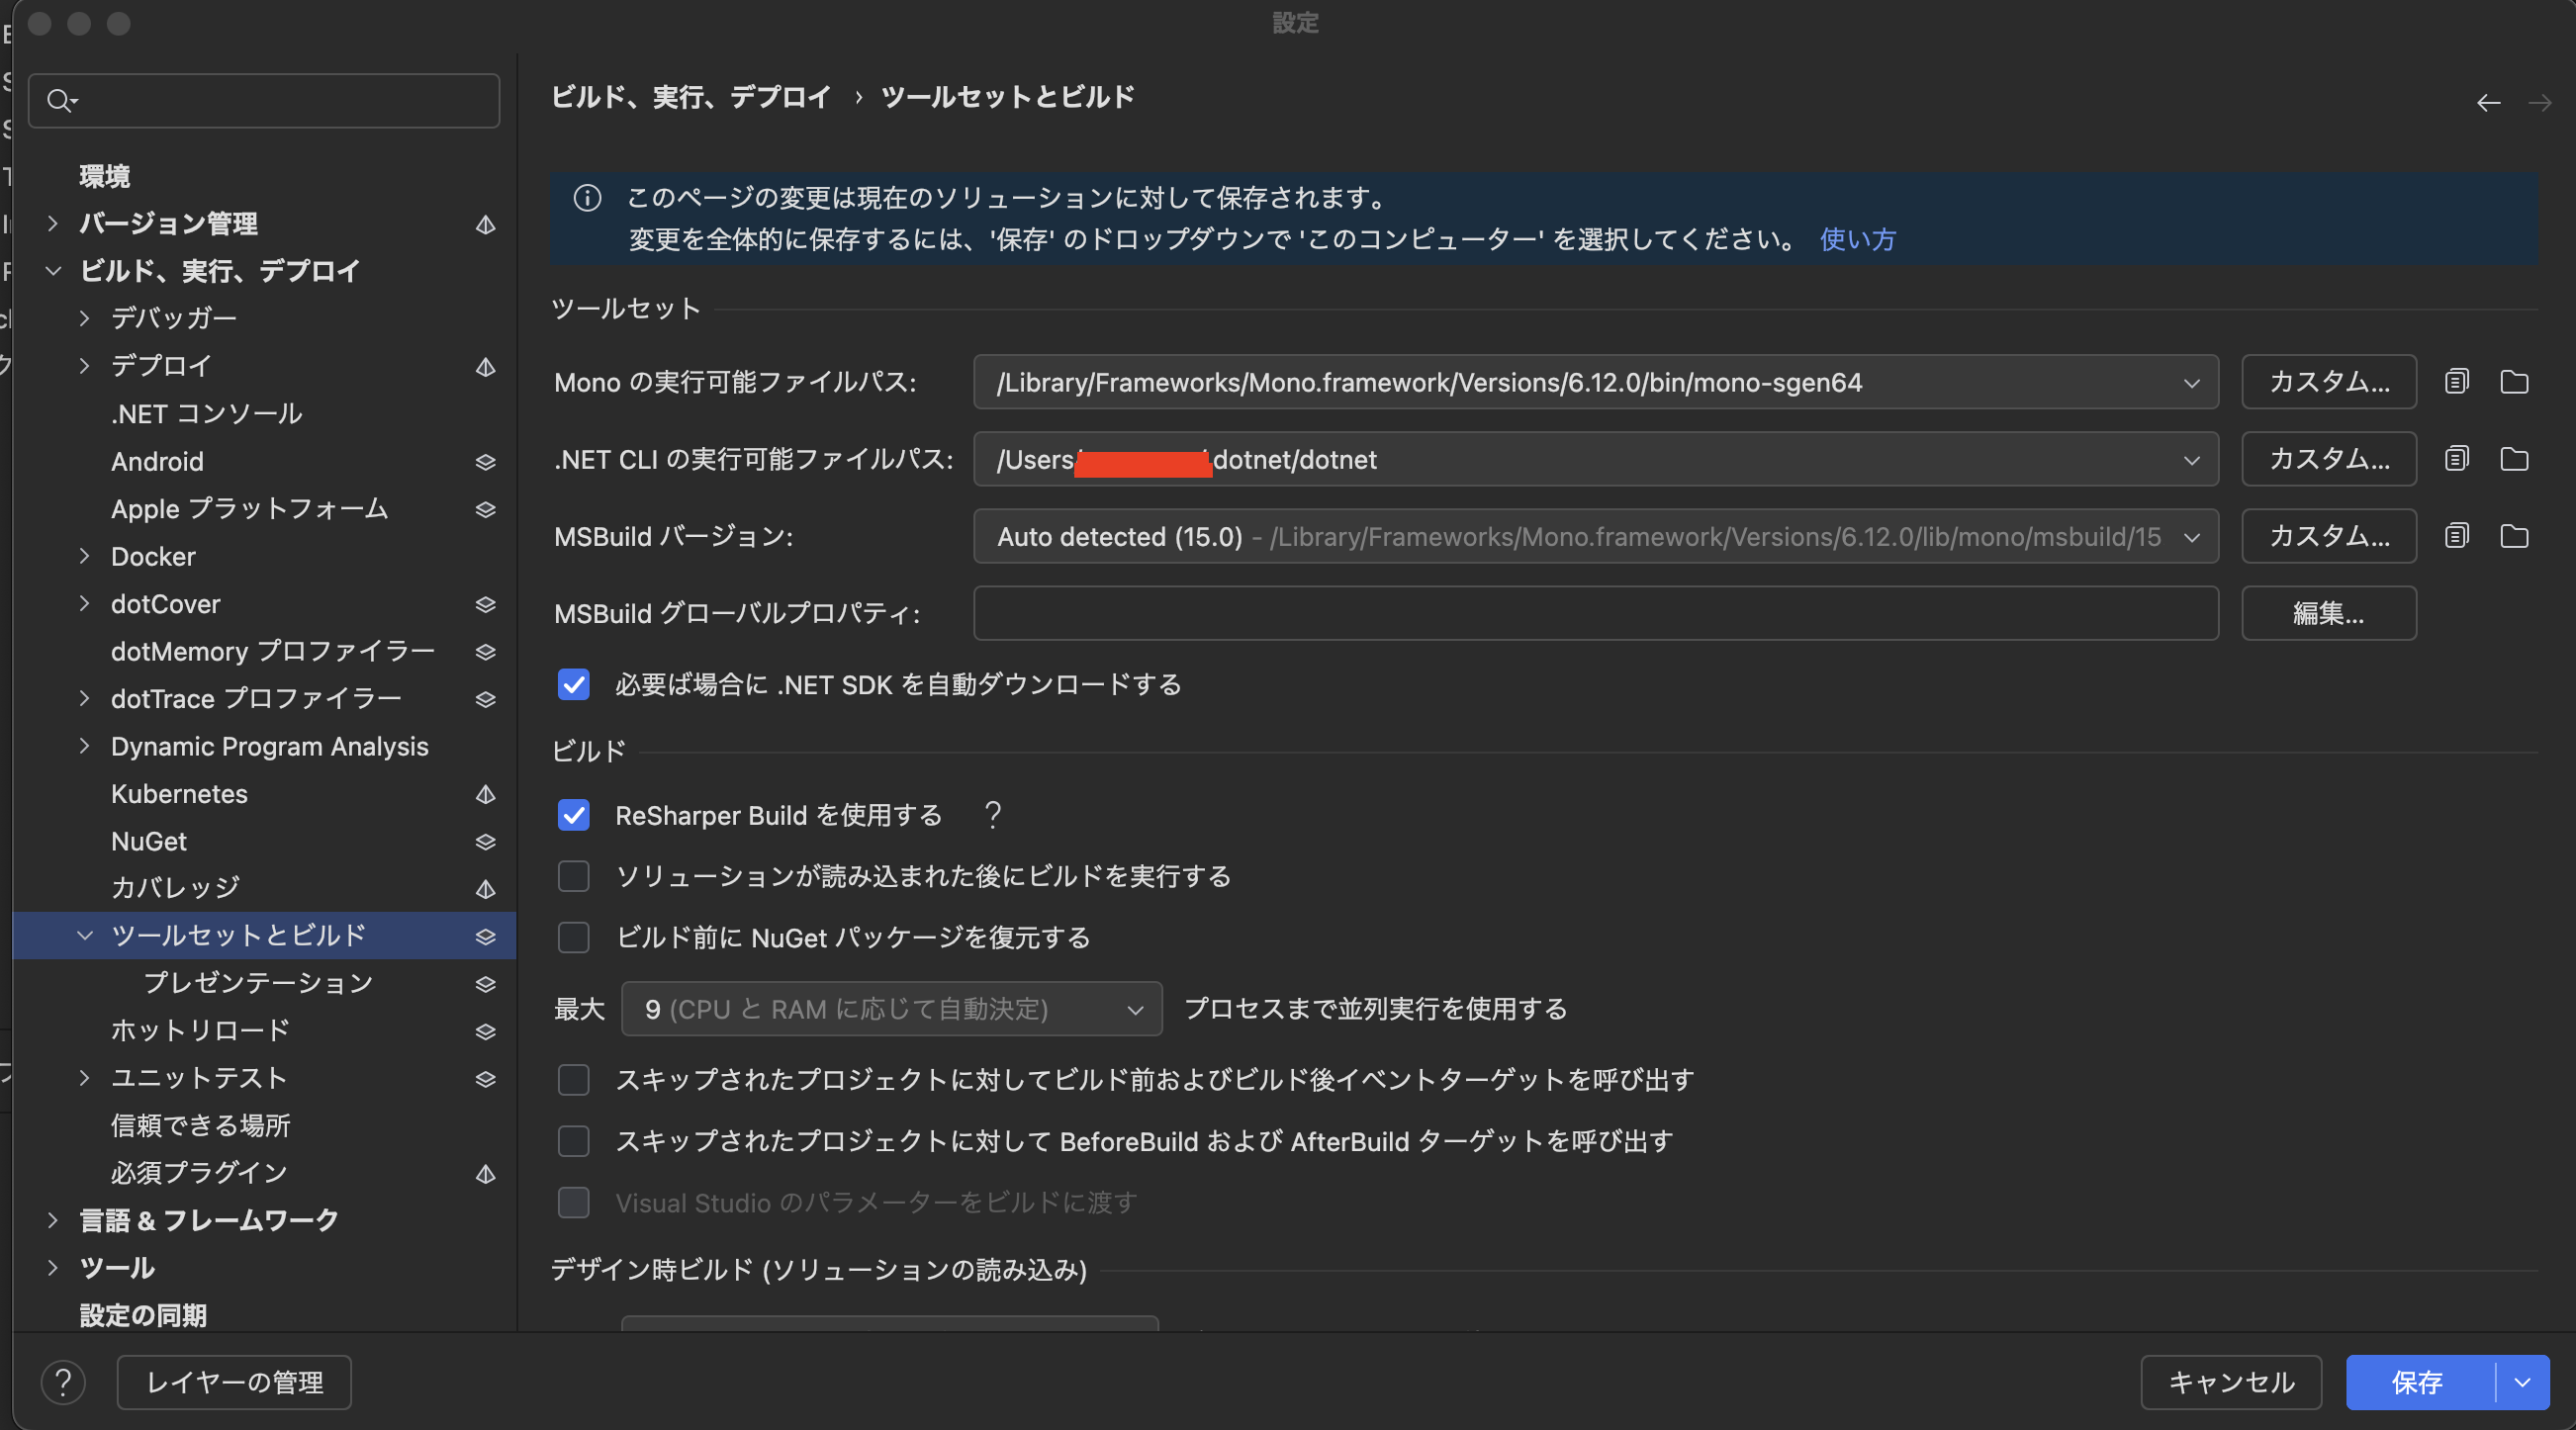This screenshot has width=2576, height=1430.
Task: Uncheck 必要ば場合に .NET SDK を自動ダウンロードする
Action: (574, 685)
